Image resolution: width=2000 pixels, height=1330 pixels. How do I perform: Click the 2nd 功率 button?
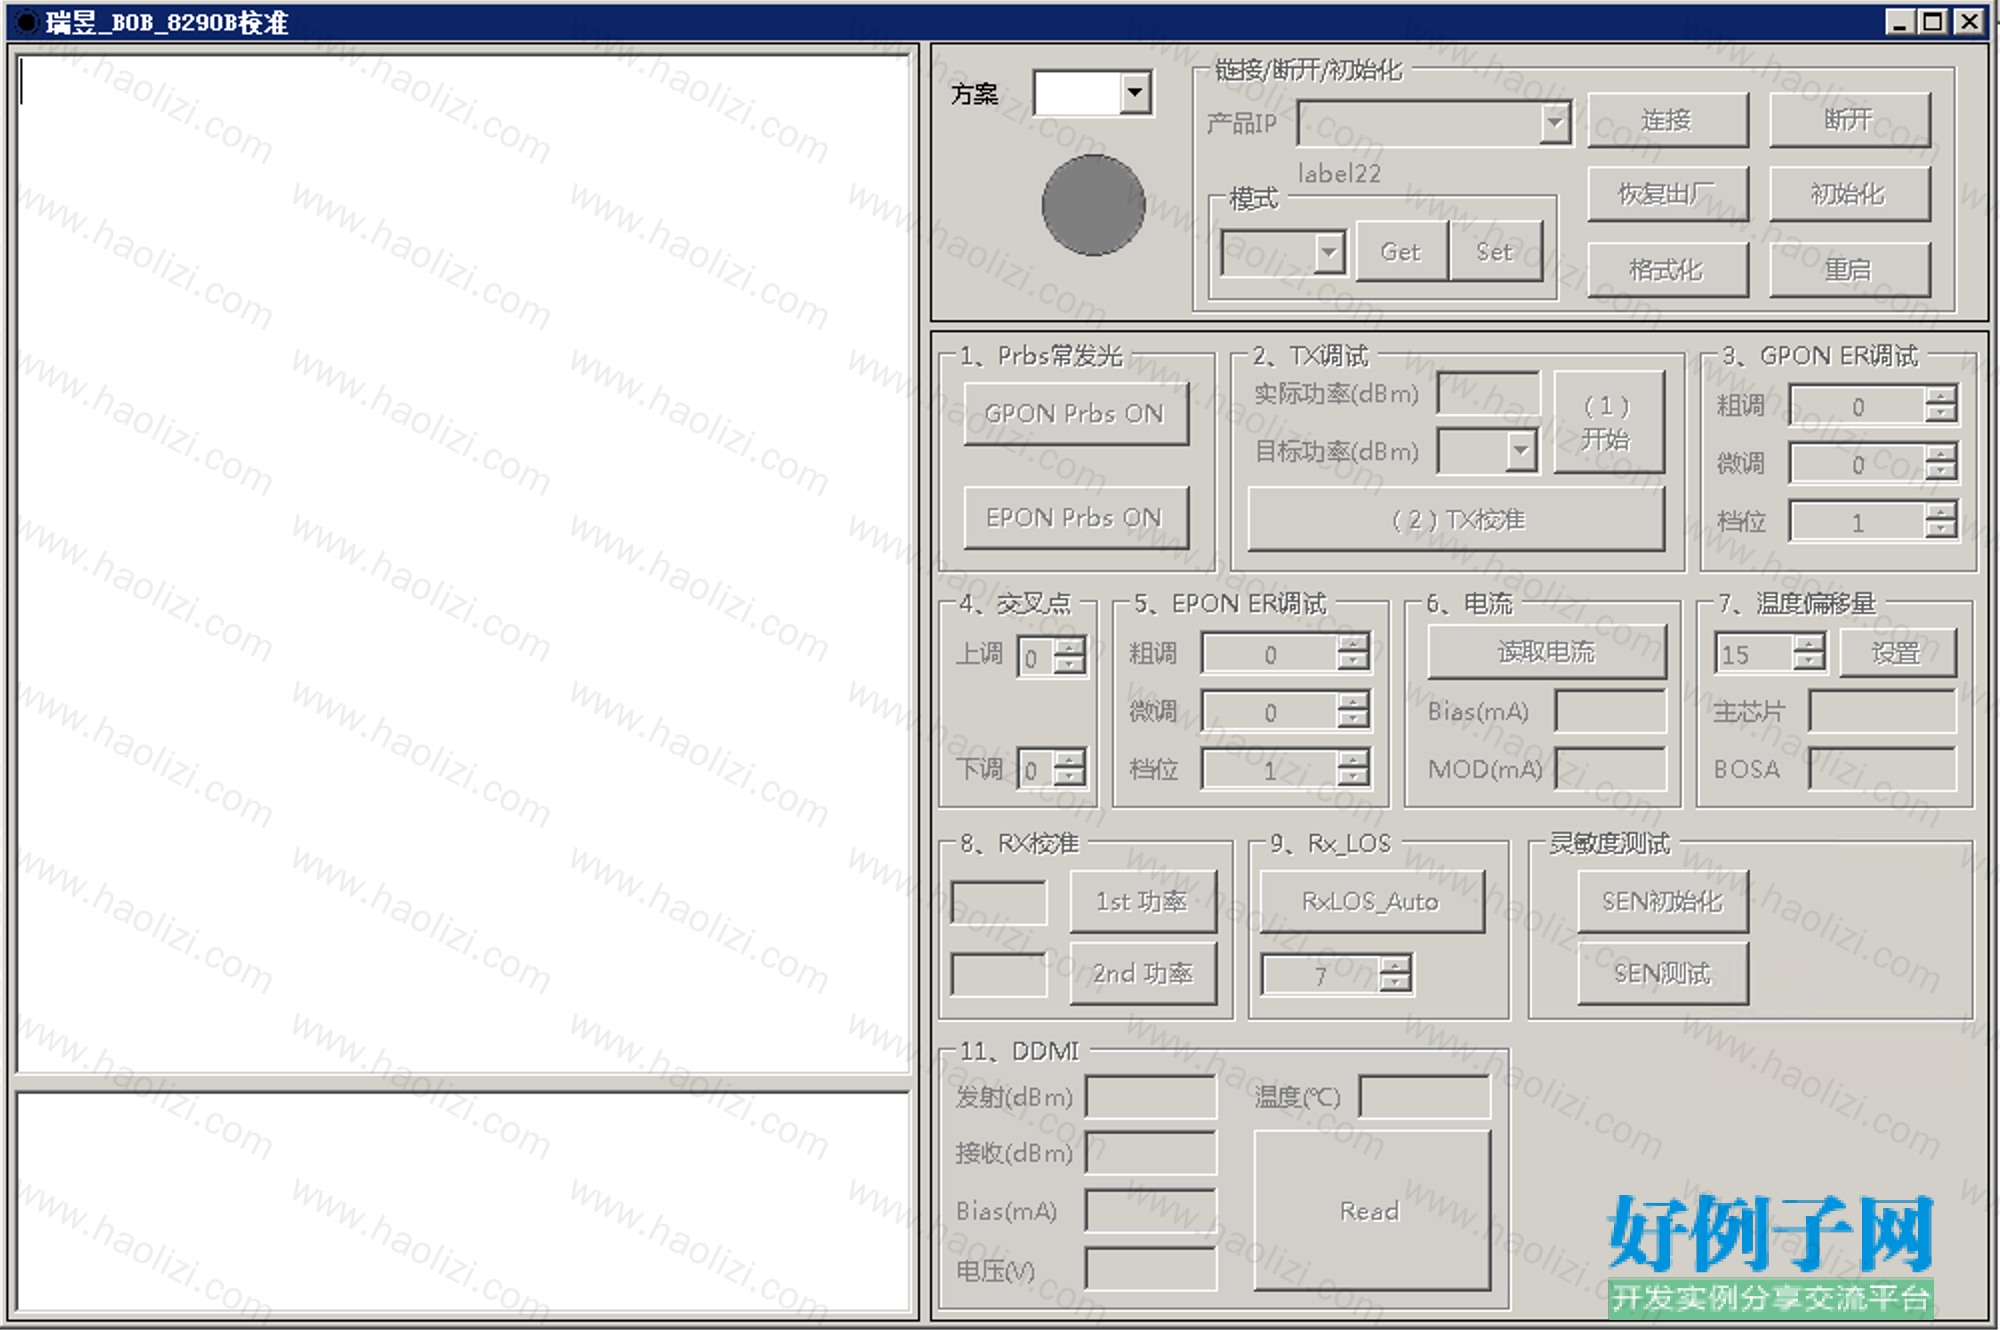pos(1143,973)
